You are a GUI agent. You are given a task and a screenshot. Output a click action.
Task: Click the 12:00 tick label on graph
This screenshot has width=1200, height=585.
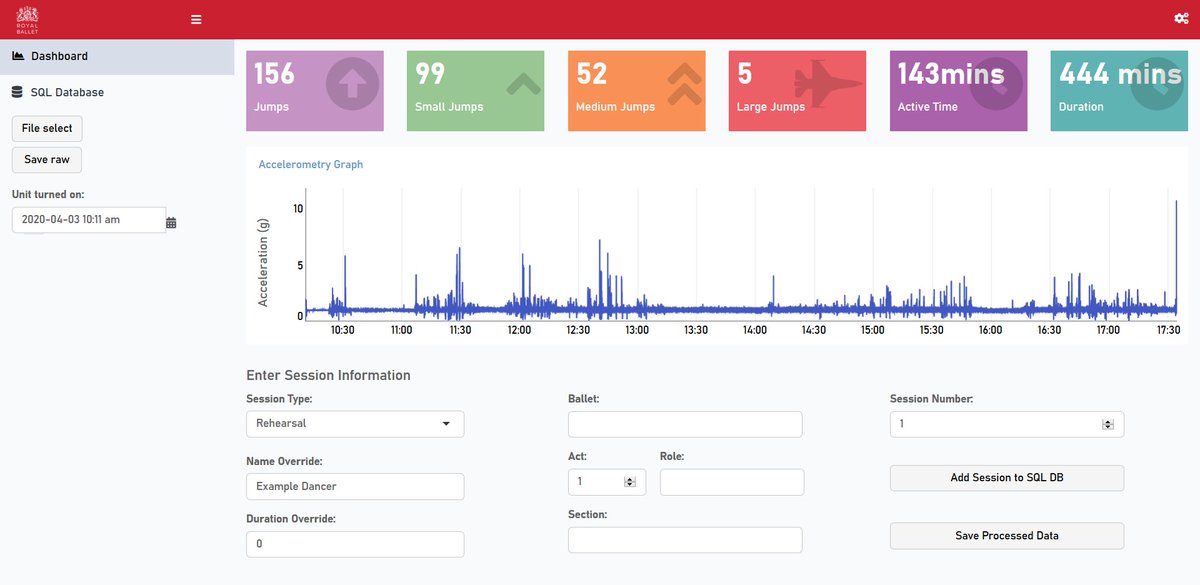tap(519, 330)
